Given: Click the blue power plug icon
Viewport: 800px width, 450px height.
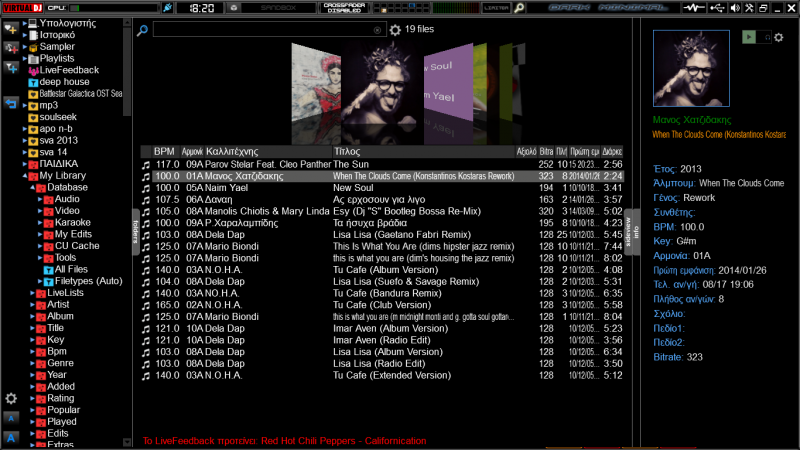Looking at the screenshot, I should [x=168, y=8].
